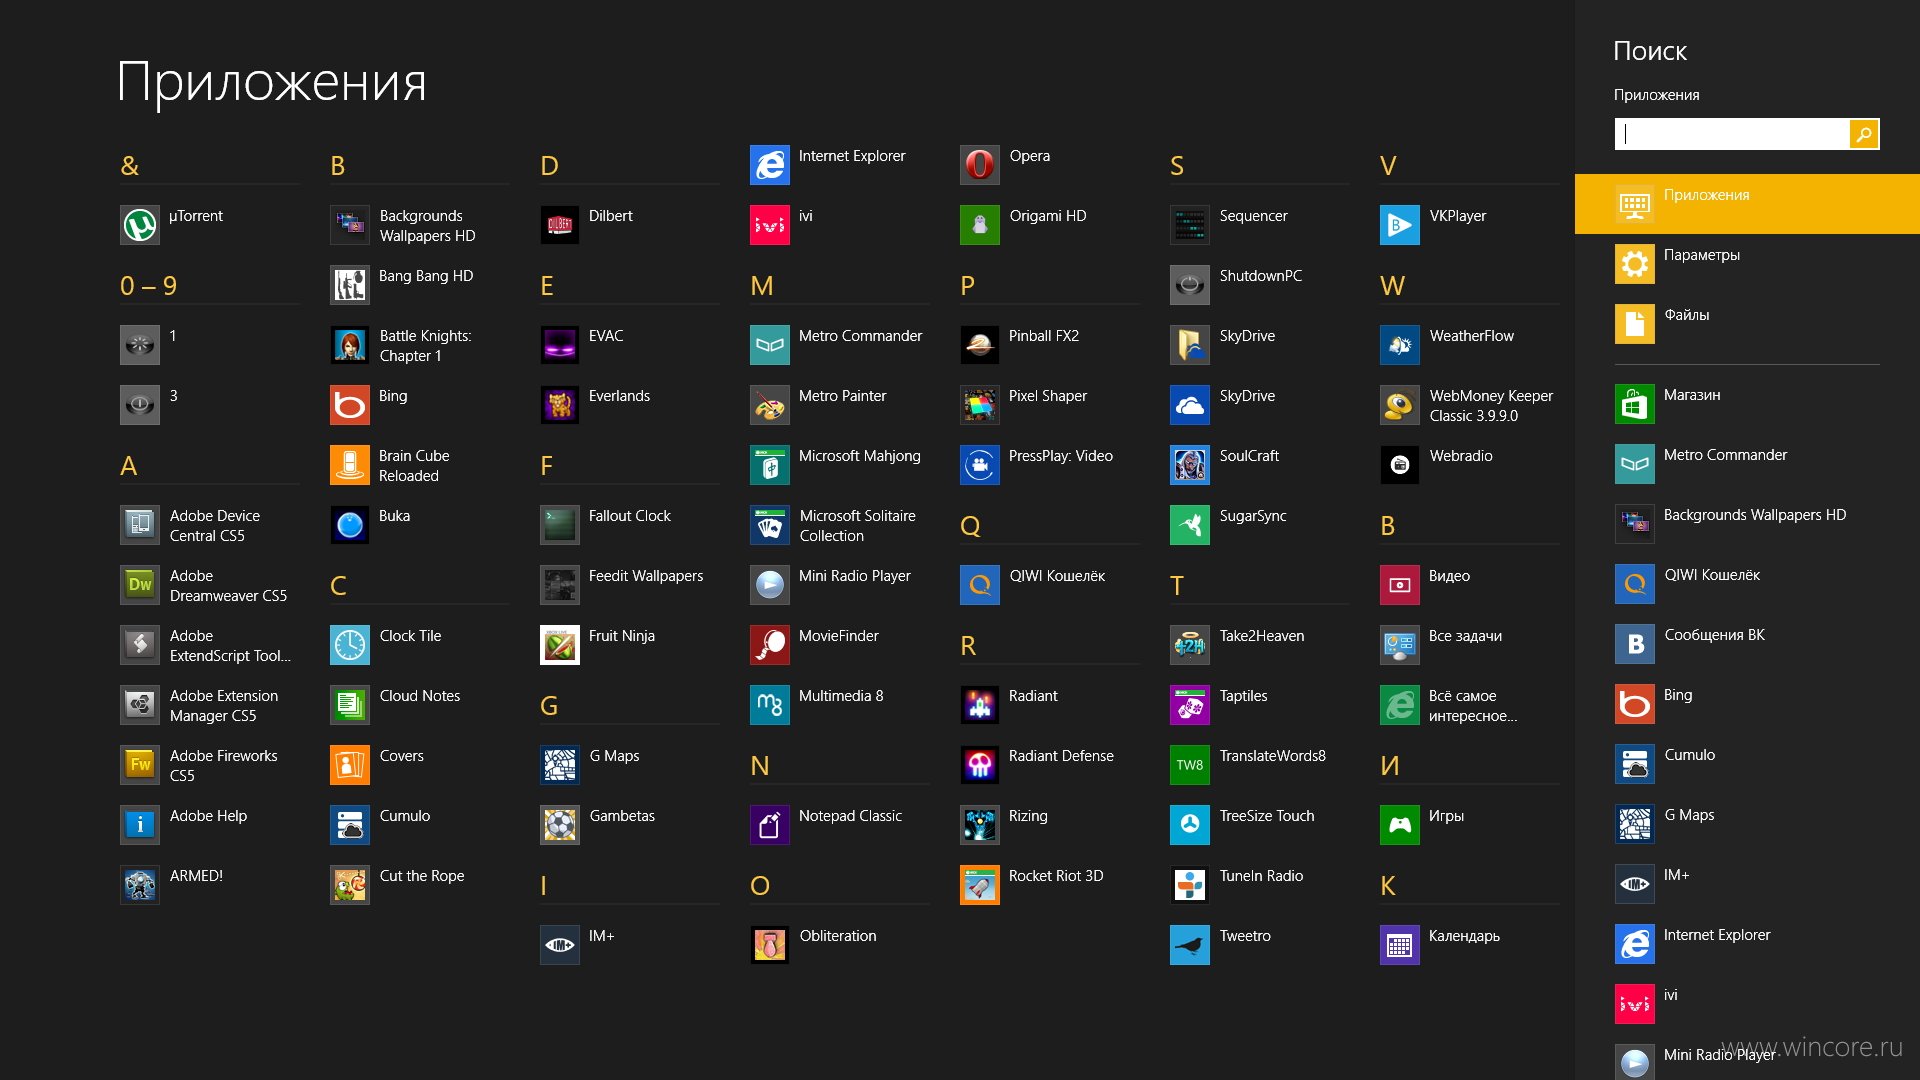The width and height of the screenshot is (1920, 1080).
Task: Launch Fruit Ninja icon
Action: pyautogui.click(x=560, y=645)
